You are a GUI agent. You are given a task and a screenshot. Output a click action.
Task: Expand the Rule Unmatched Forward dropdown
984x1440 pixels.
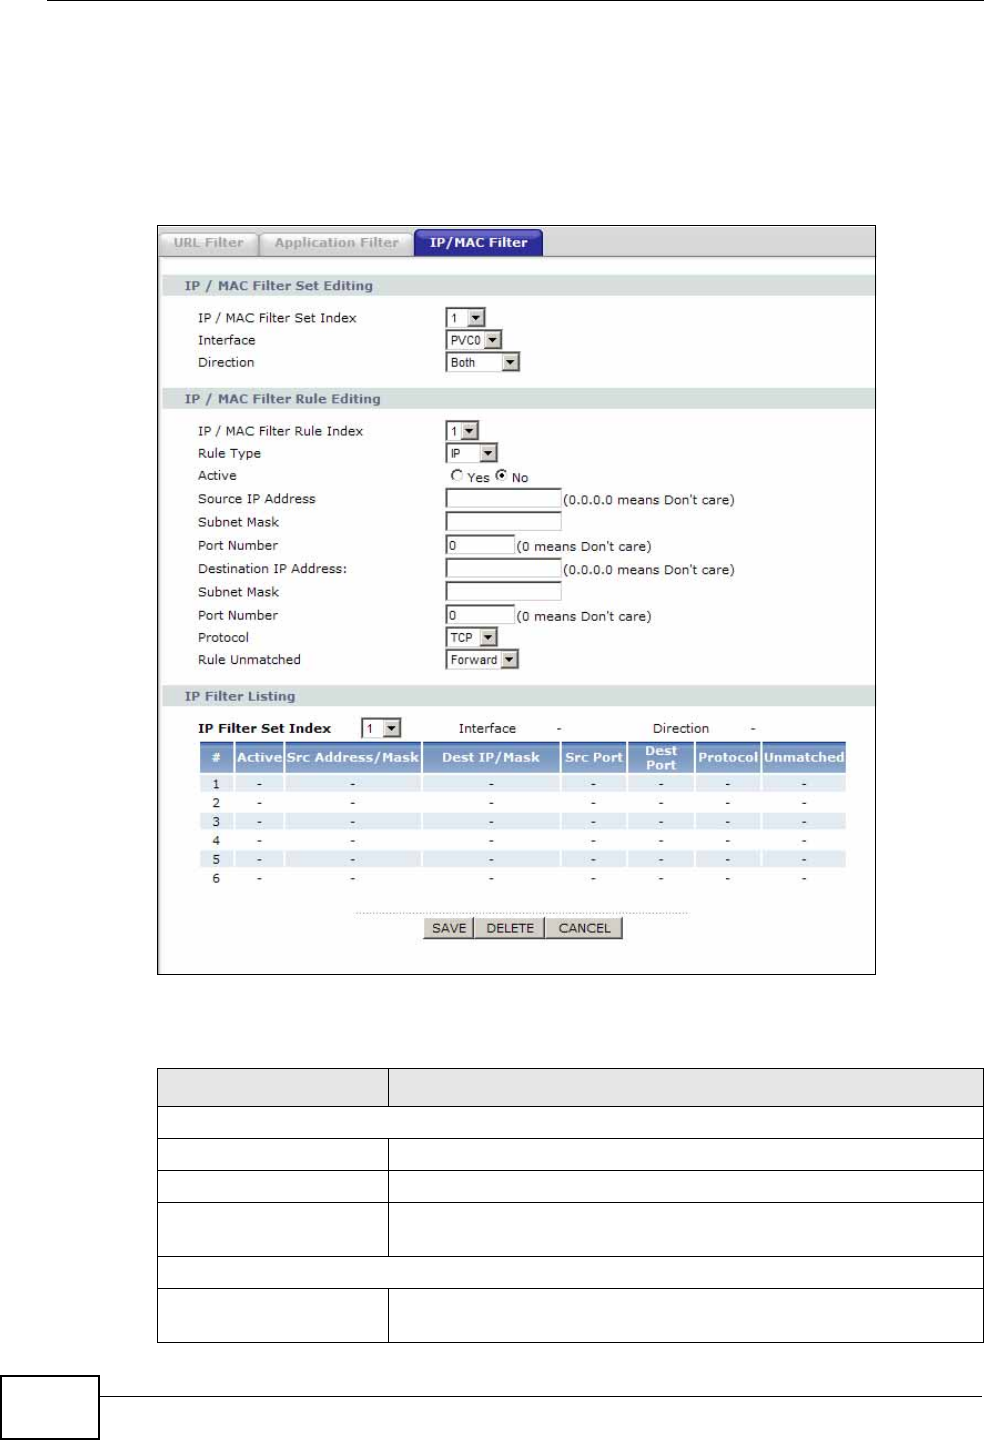coord(482,659)
